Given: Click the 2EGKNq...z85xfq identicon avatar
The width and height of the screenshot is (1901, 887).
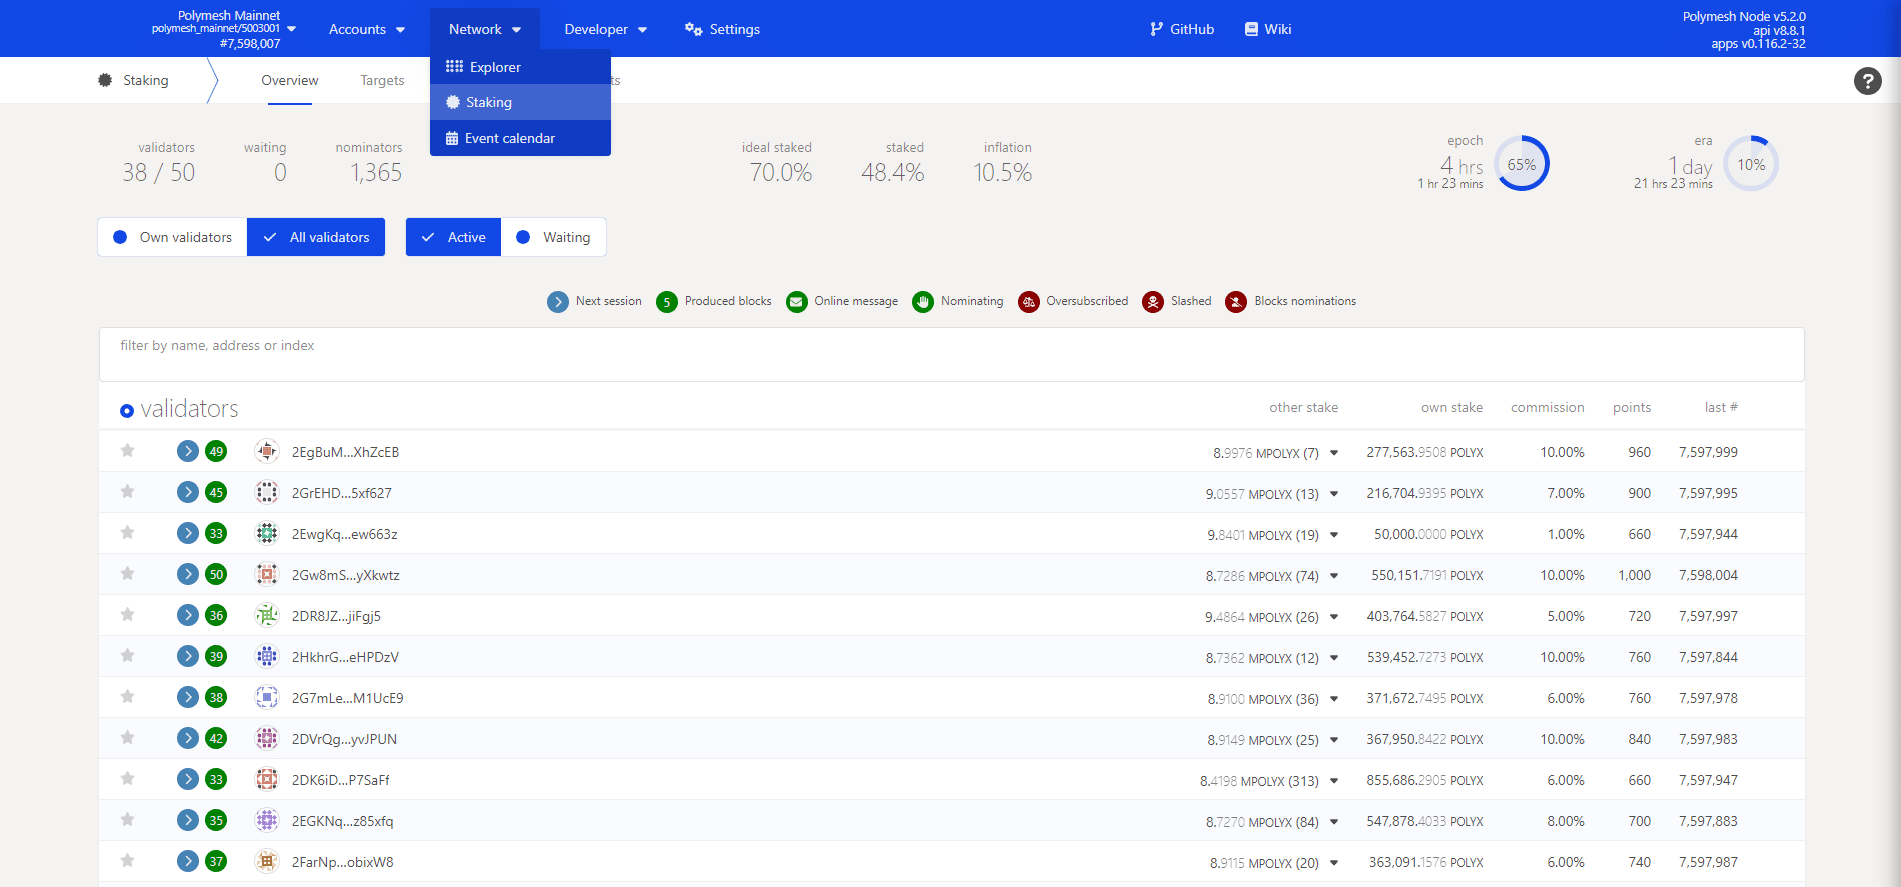Looking at the screenshot, I should pyautogui.click(x=267, y=820).
